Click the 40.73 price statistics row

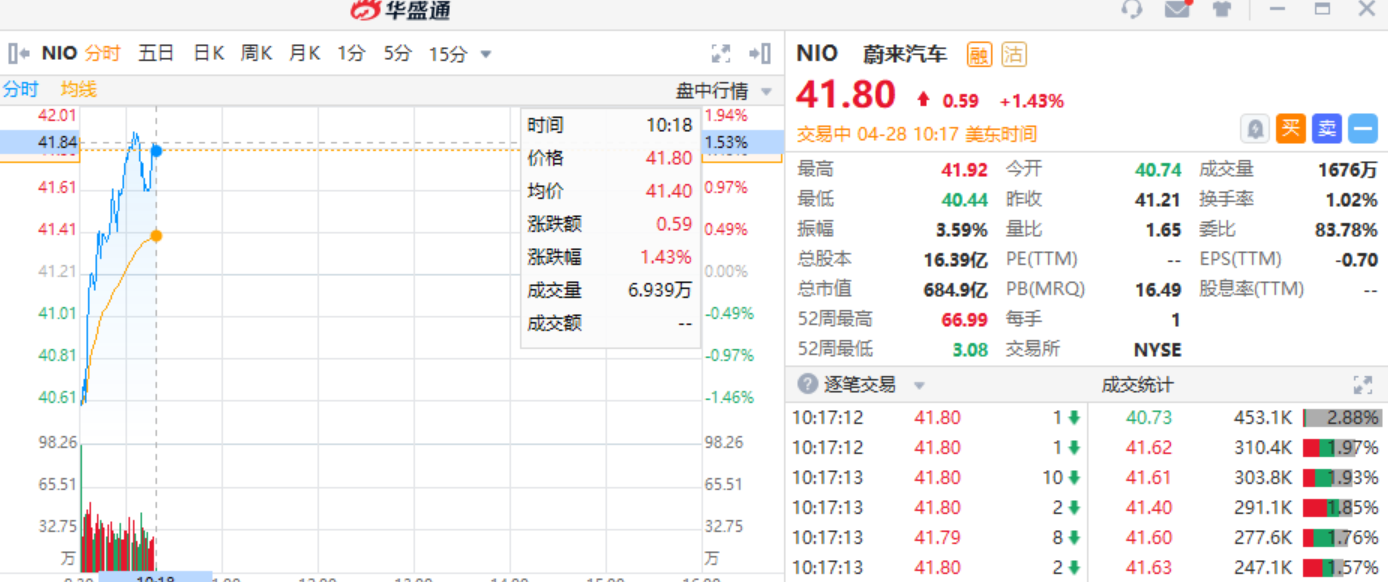click(x=1238, y=417)
